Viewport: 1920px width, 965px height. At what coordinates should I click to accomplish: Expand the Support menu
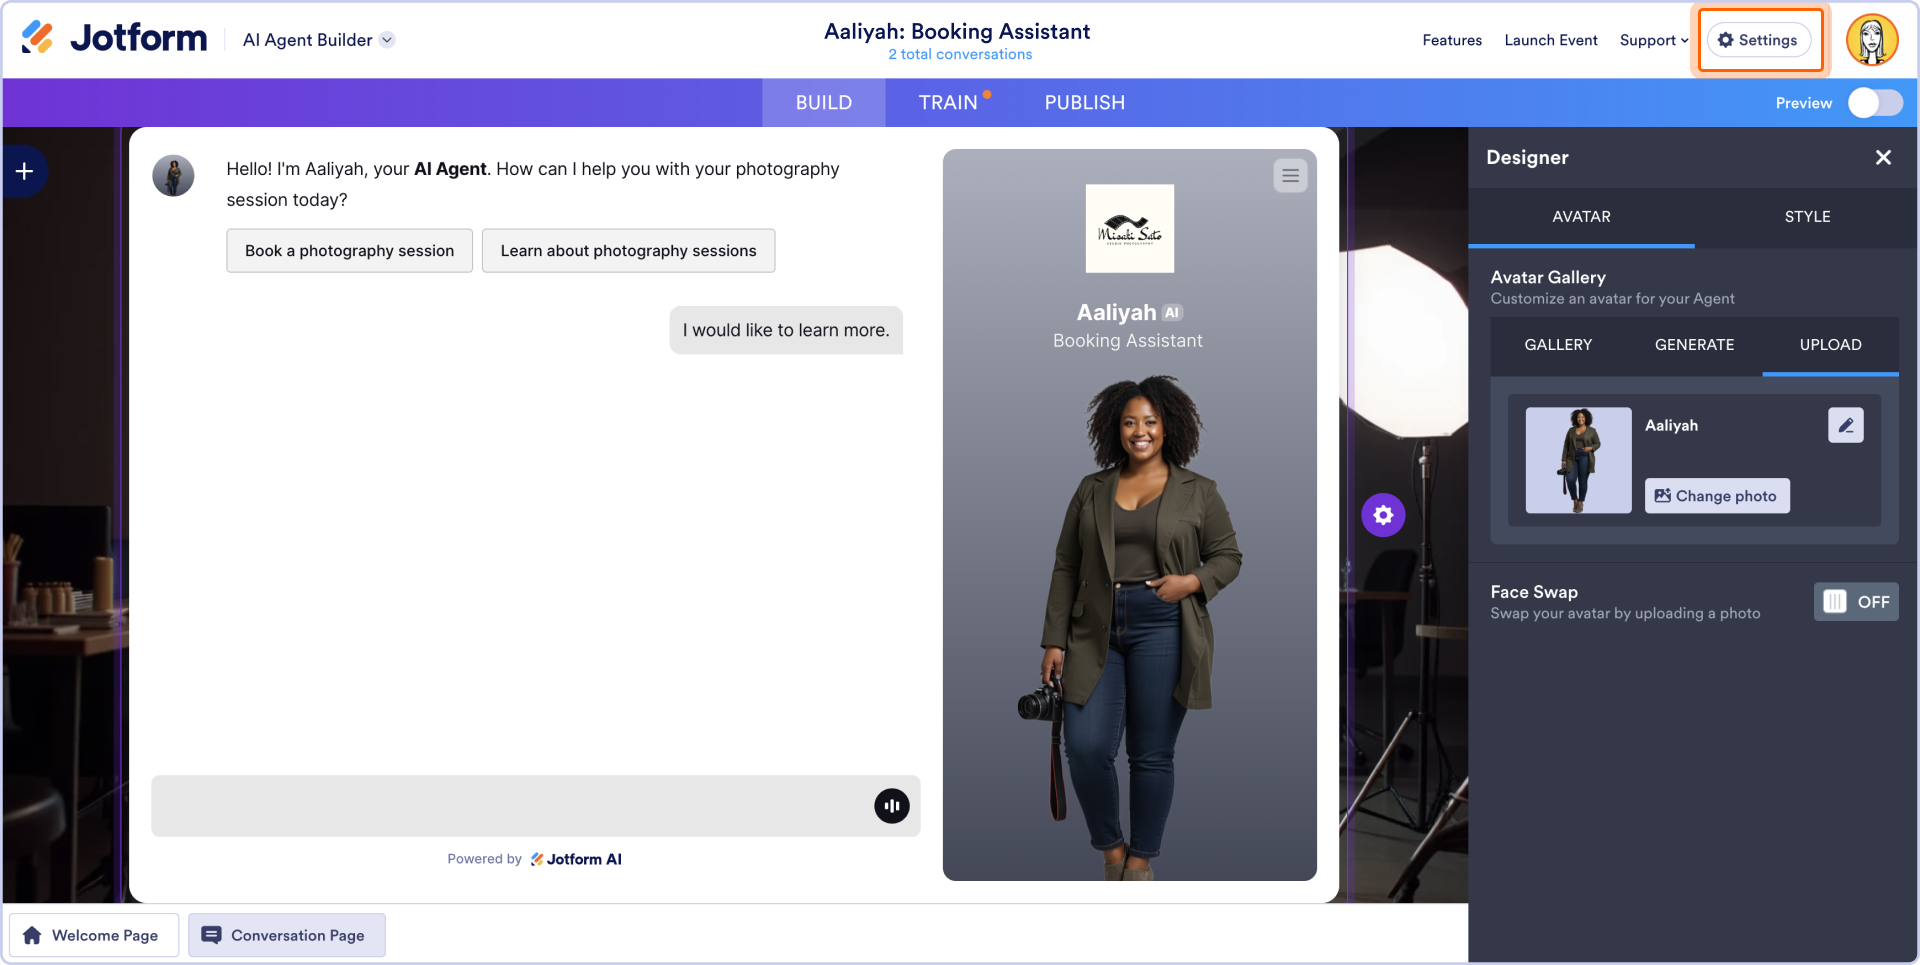(x=1654, y=40)
